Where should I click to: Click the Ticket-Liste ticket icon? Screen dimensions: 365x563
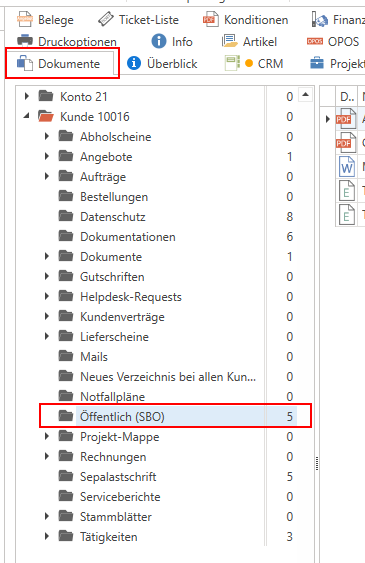tap(106, 19)
